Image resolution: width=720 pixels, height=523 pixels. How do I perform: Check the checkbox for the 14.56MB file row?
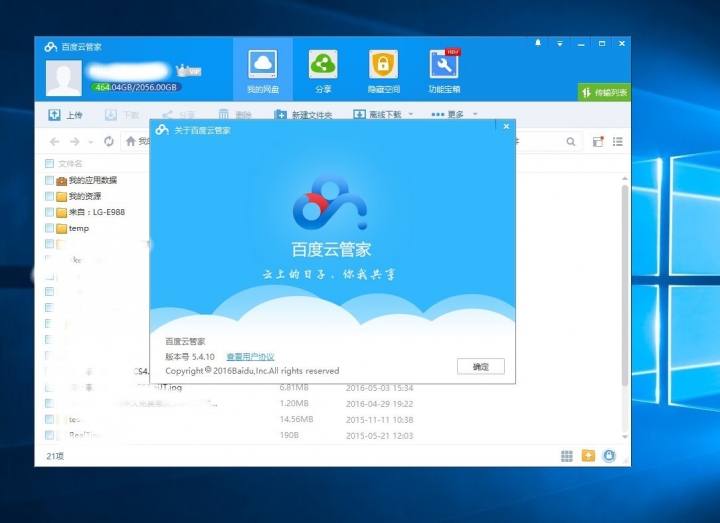[50, 419]
